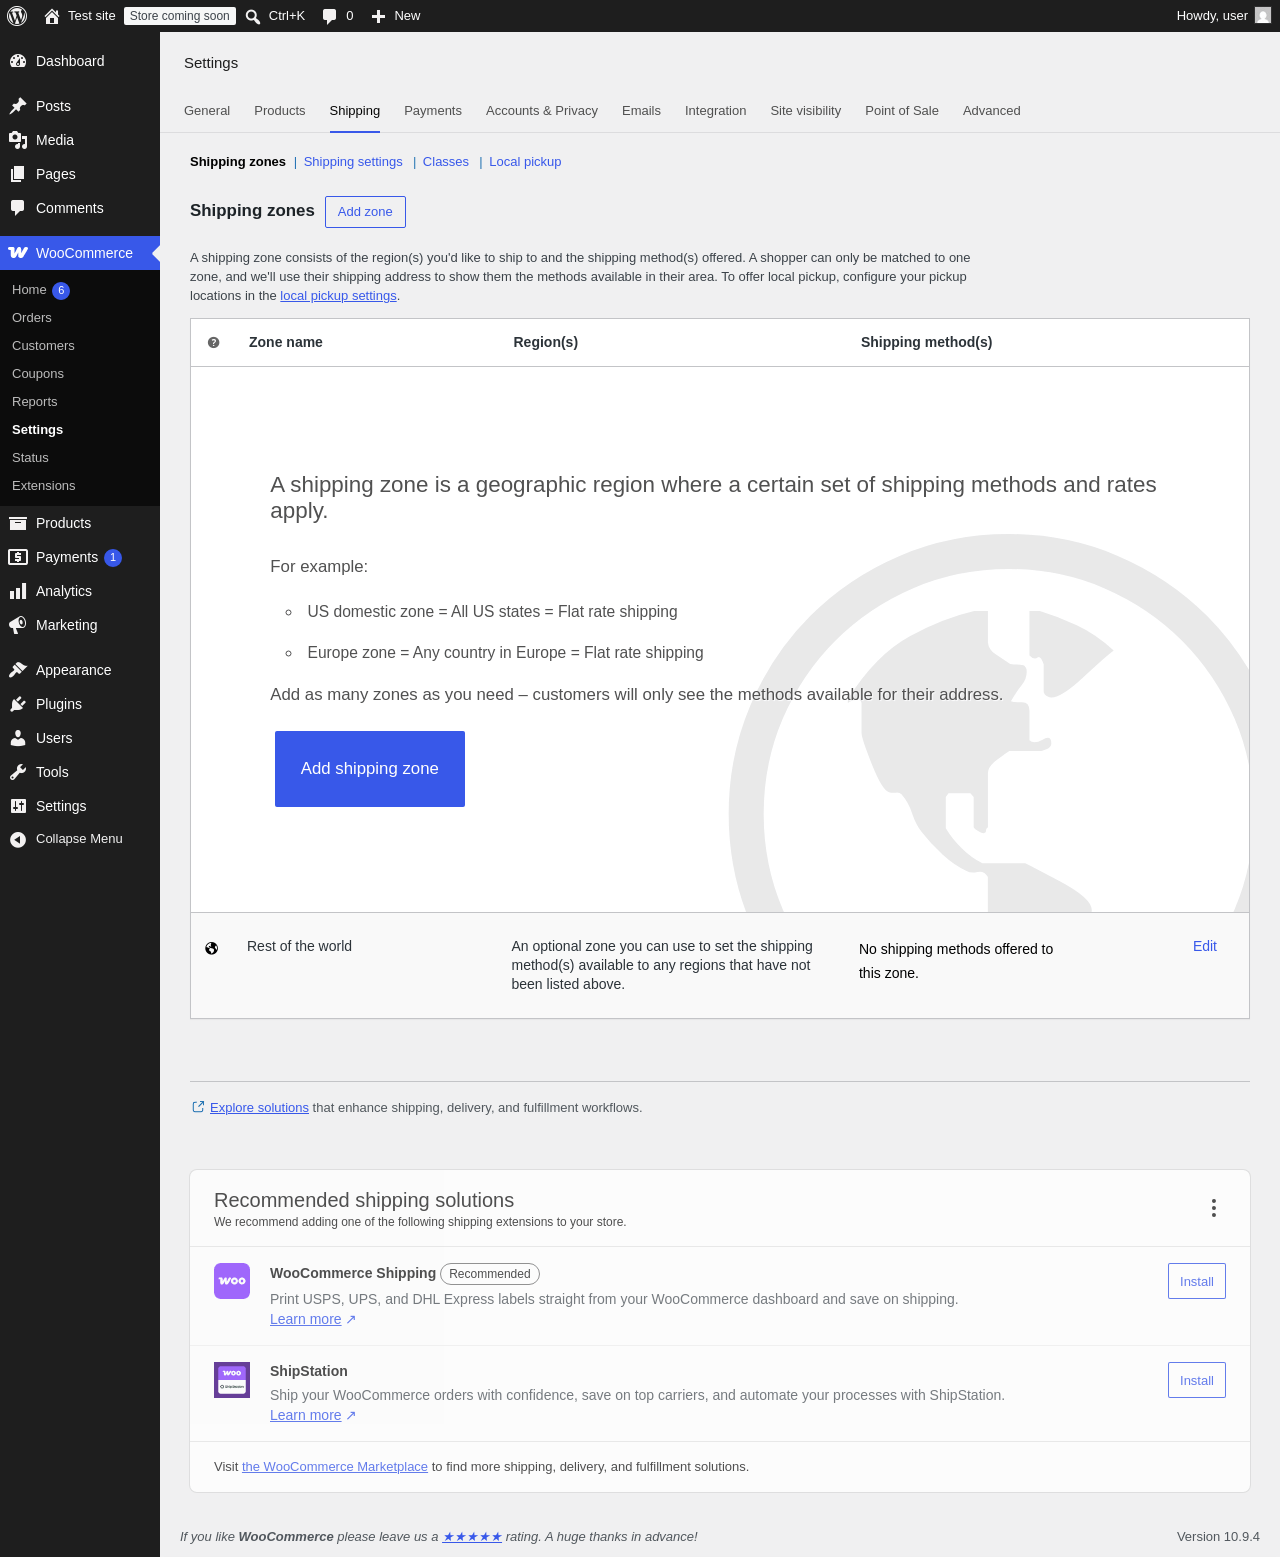Open WooCommerce Orders submenu item

click(32, 318)
